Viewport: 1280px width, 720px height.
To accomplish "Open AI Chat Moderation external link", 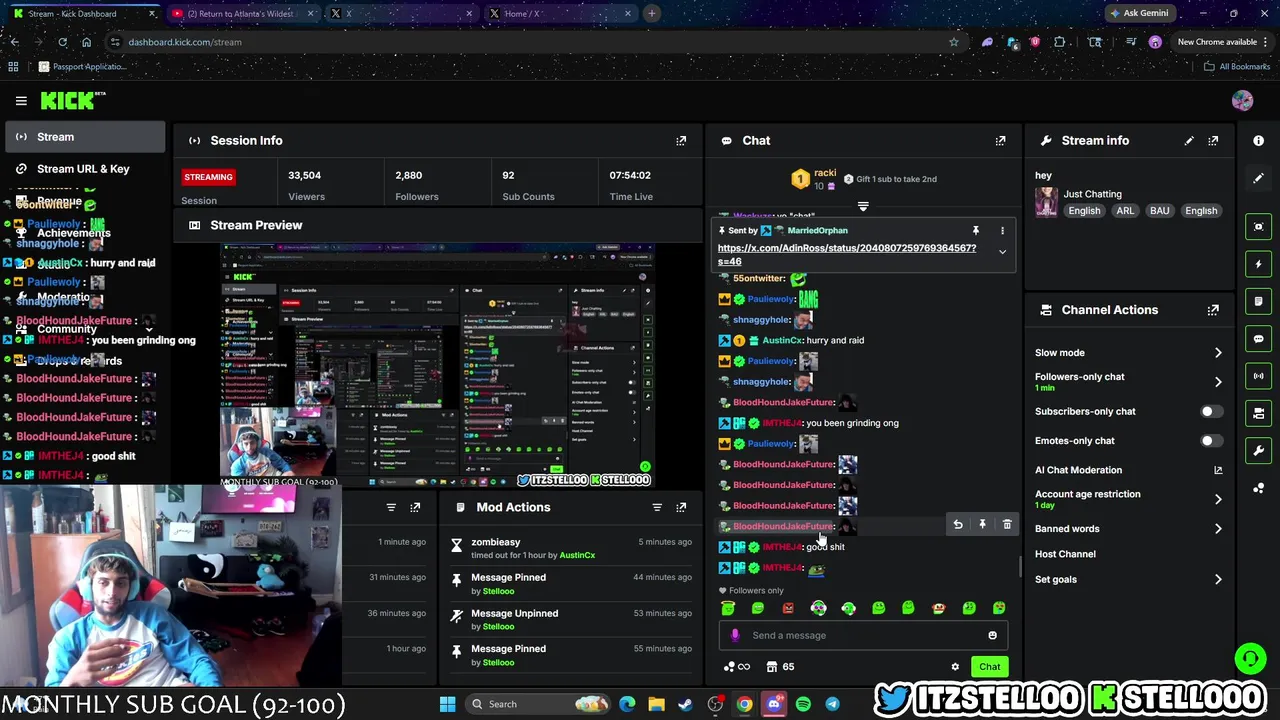I will pyautogui.click(x=1218, y=470).
